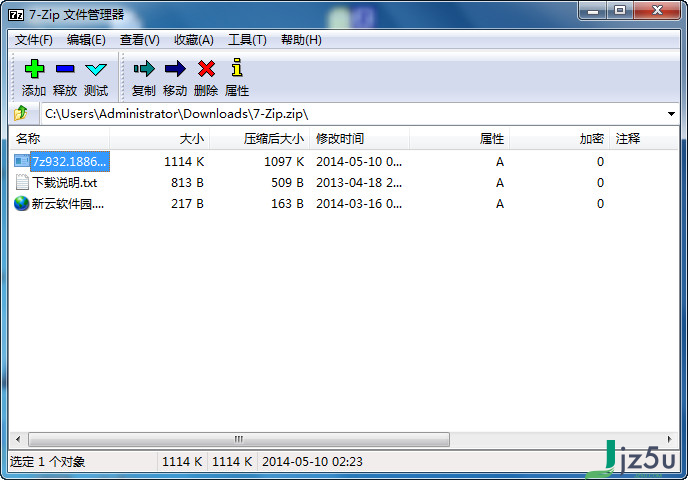Image resolution: width=688 pixels, height=480 pixels.
Task: Click the scrollbar right arrow
Action: tap(670, 439)
